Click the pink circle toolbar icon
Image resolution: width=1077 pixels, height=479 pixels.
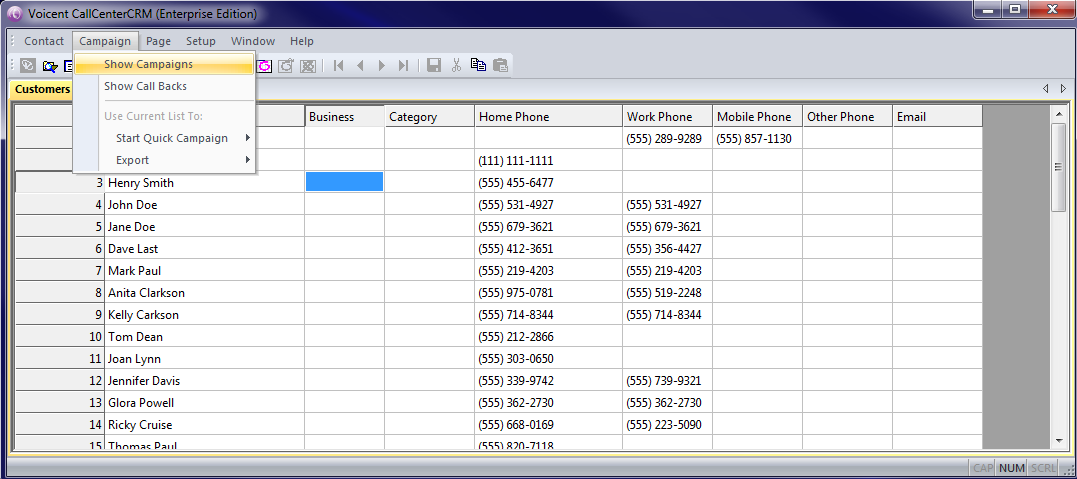(265, 65)
